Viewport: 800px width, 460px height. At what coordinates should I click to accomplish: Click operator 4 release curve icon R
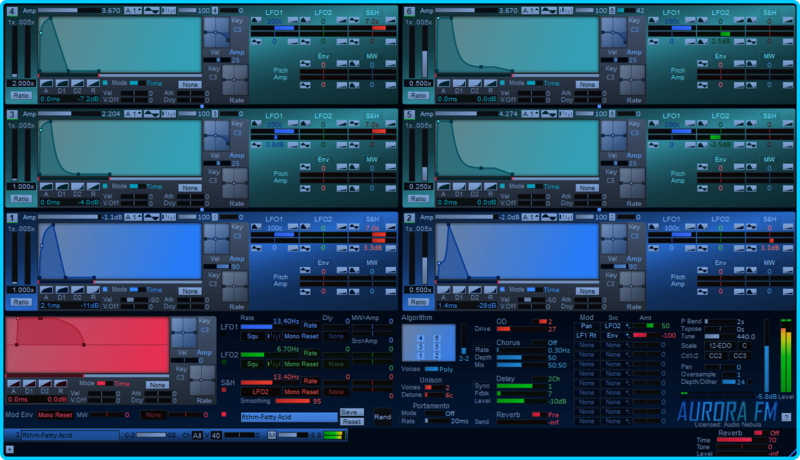coord(93,83)
